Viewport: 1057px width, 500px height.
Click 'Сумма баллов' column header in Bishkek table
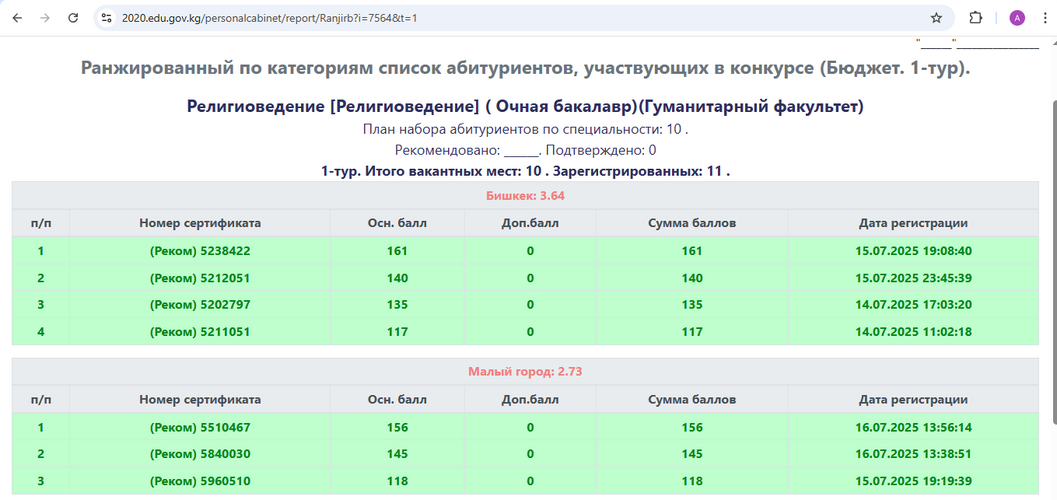pos(692,222)
